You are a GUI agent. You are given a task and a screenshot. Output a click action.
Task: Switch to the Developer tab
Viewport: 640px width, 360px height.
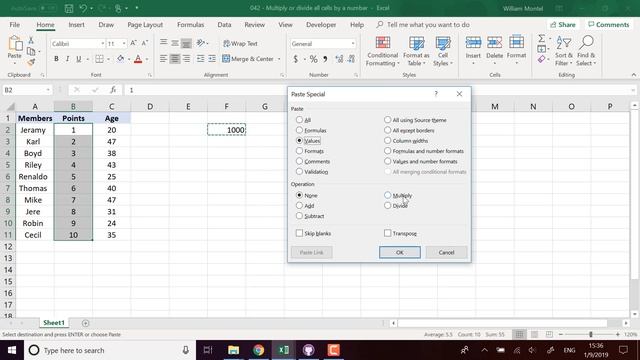point(321,24)
